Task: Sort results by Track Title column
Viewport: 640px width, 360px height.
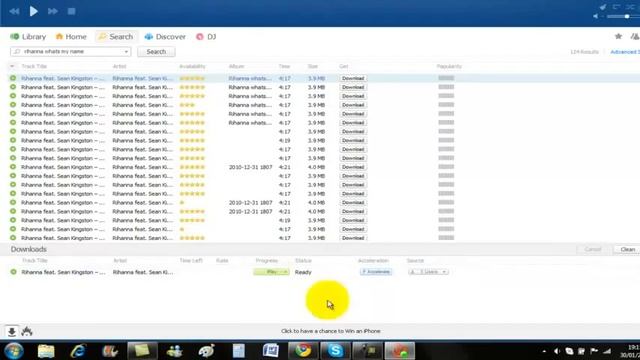Action: (34, 66)
